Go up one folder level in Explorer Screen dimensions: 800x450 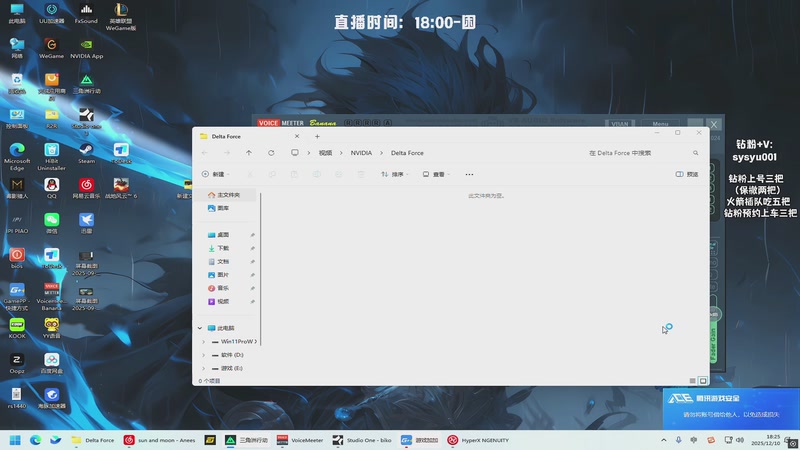[x=249, y=153]
